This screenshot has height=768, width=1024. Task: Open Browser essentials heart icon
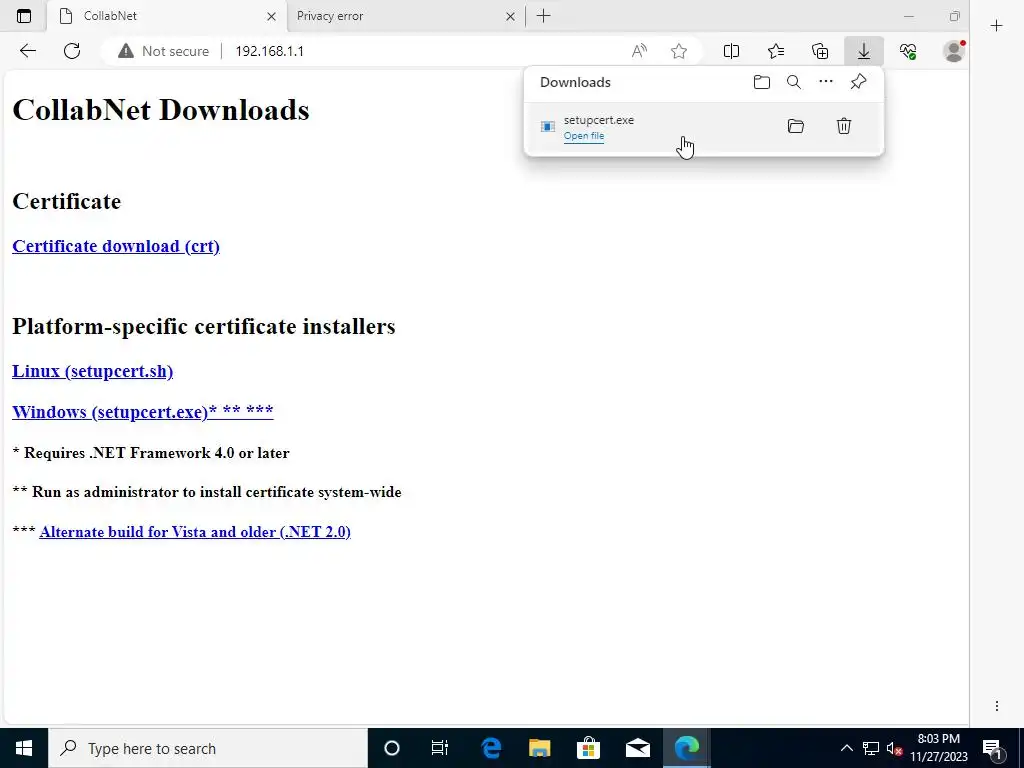908,51
